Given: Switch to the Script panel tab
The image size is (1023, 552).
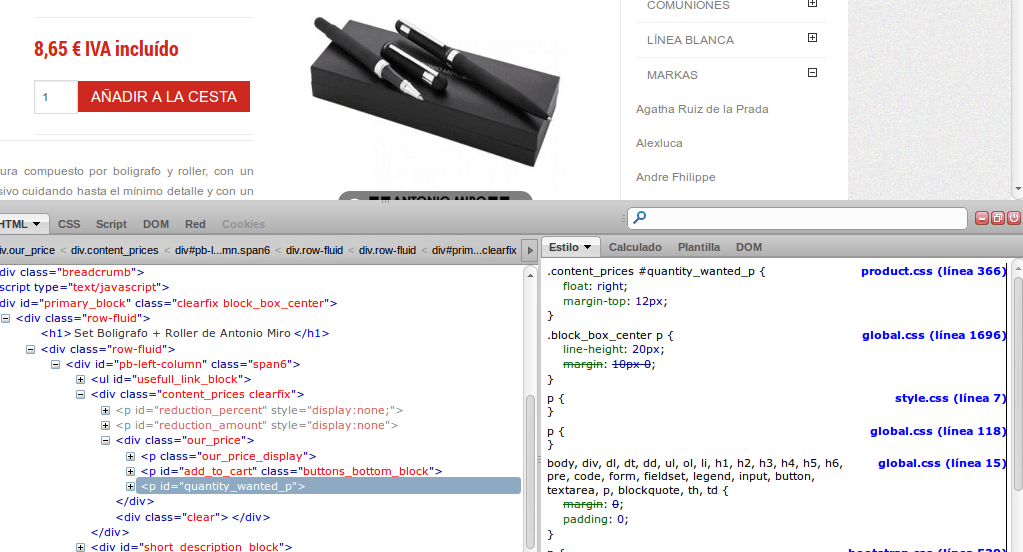Looking at the screenshot, I should pyautogui.click(x=111, y=224).
